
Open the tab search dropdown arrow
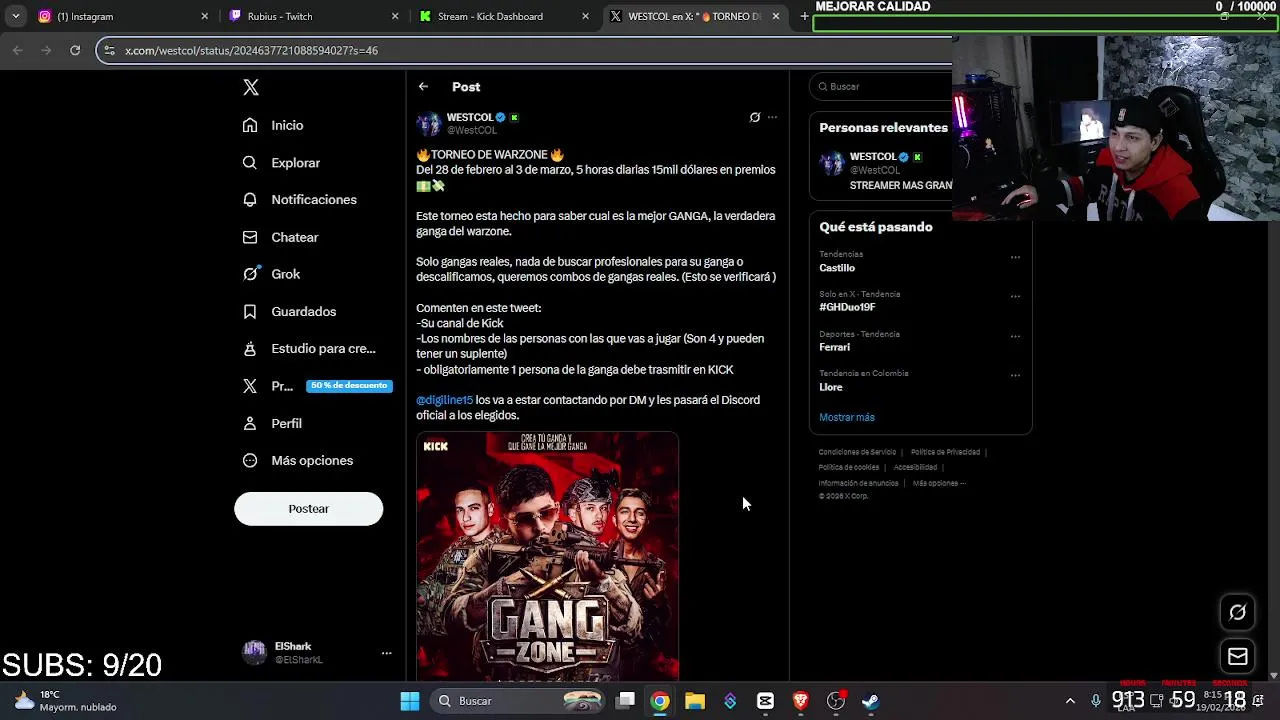click(15, 16)
